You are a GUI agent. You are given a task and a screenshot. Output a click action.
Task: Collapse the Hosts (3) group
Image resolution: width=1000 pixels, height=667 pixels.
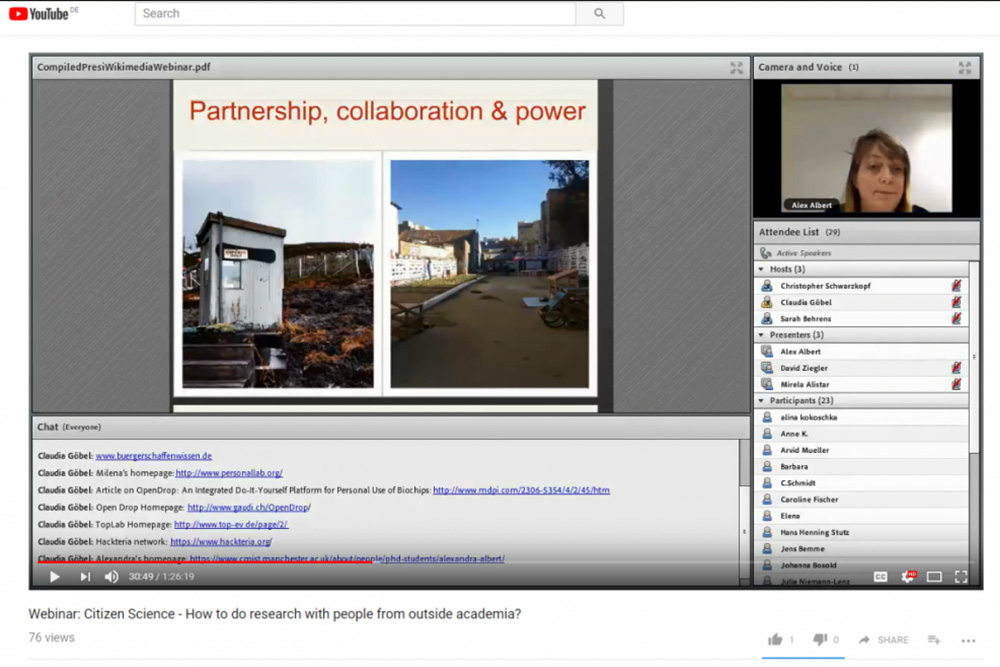coord(761,269)
